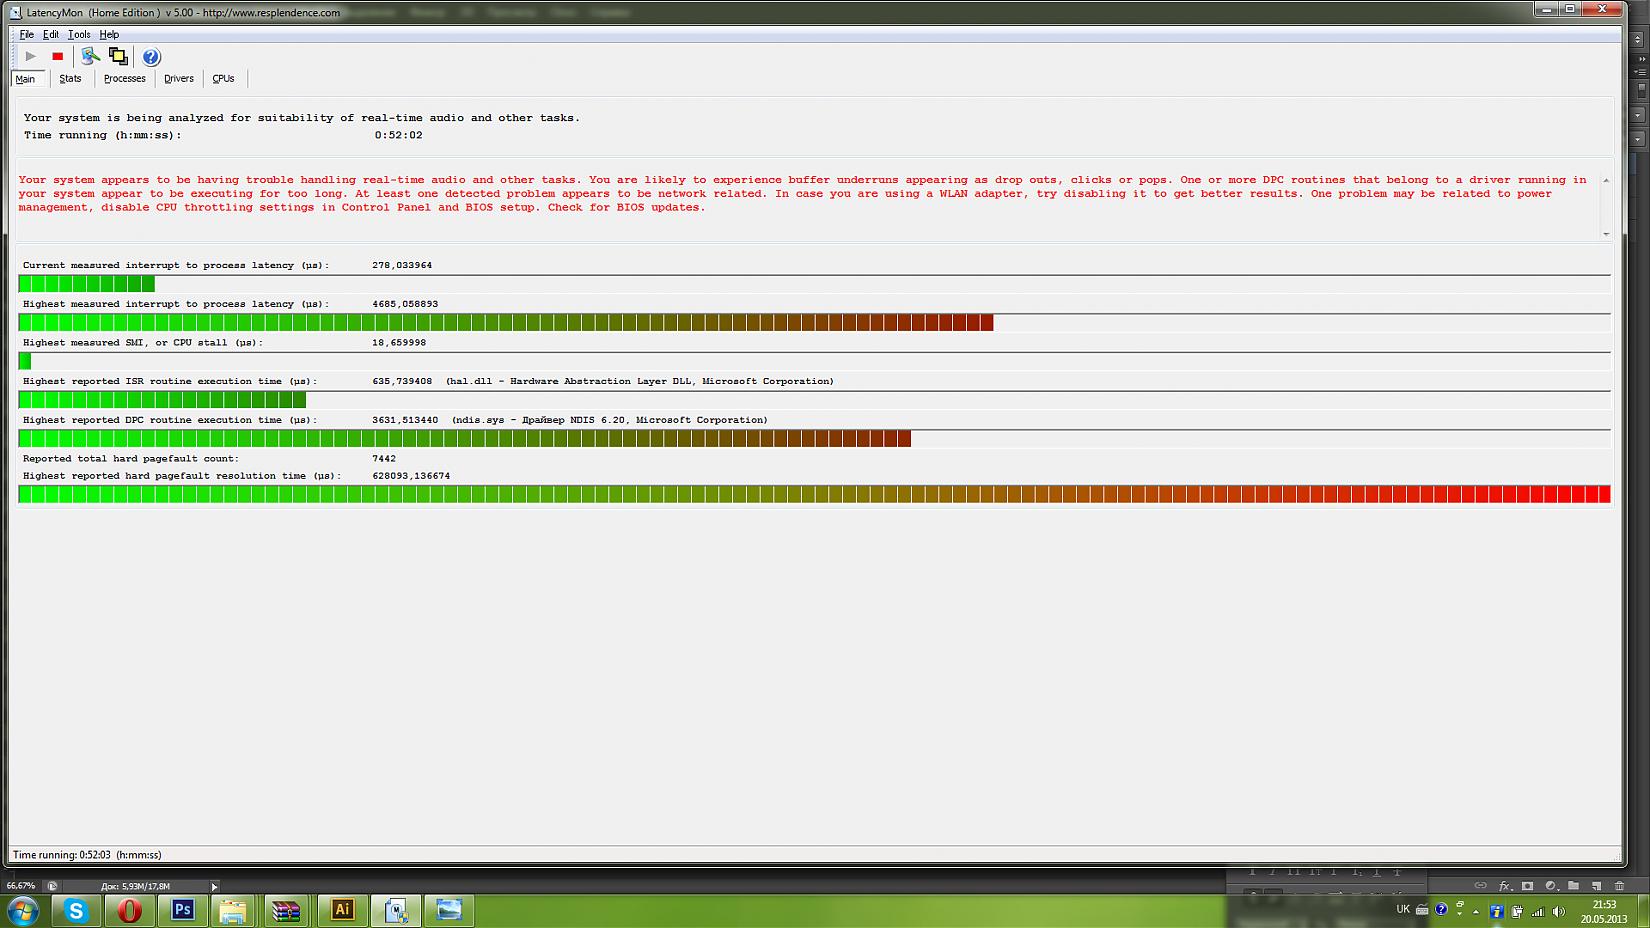Click the overlapping yellow squares toolbar icon
The width and height of the screenshot is (1650, 928).
tap(118, 56)
